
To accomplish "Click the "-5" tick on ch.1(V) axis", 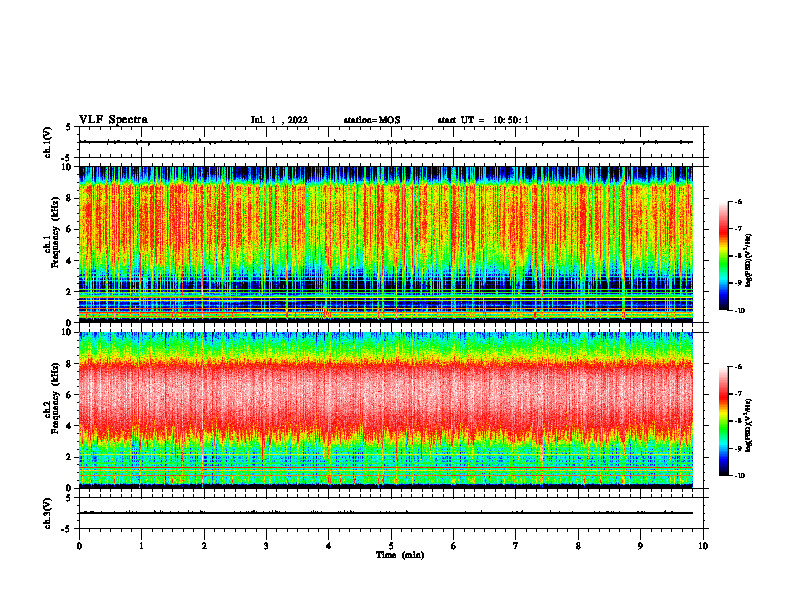I will pyautogui.click(x=68, y=159).
